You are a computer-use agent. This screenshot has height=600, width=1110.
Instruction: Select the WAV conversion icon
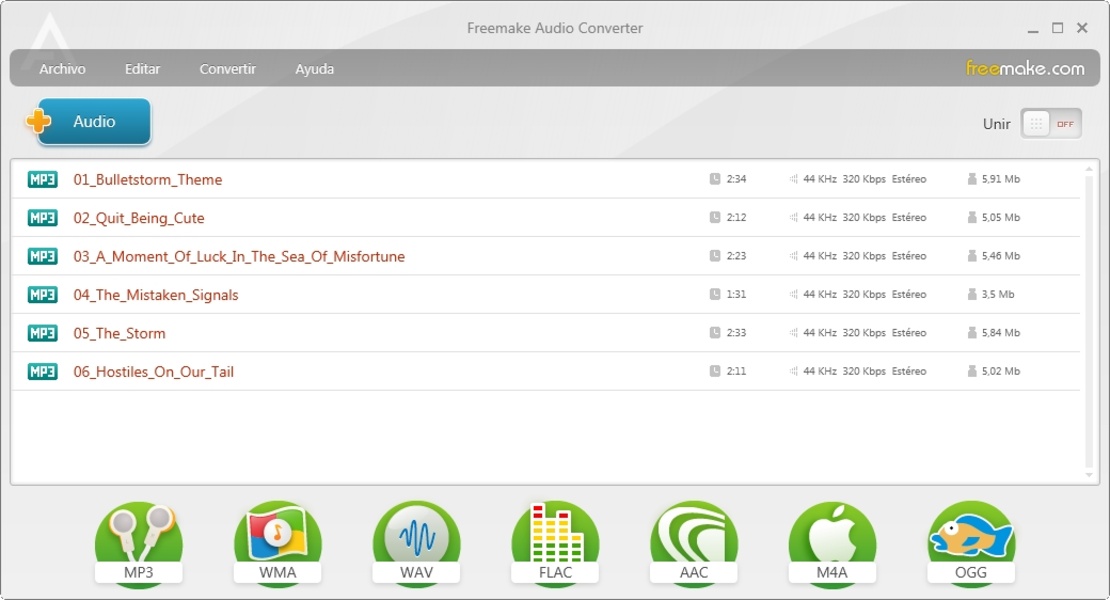point(416,544)
